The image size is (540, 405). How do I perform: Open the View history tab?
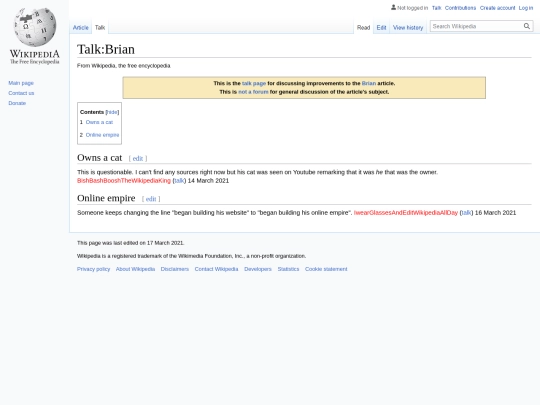coord(408,28)
